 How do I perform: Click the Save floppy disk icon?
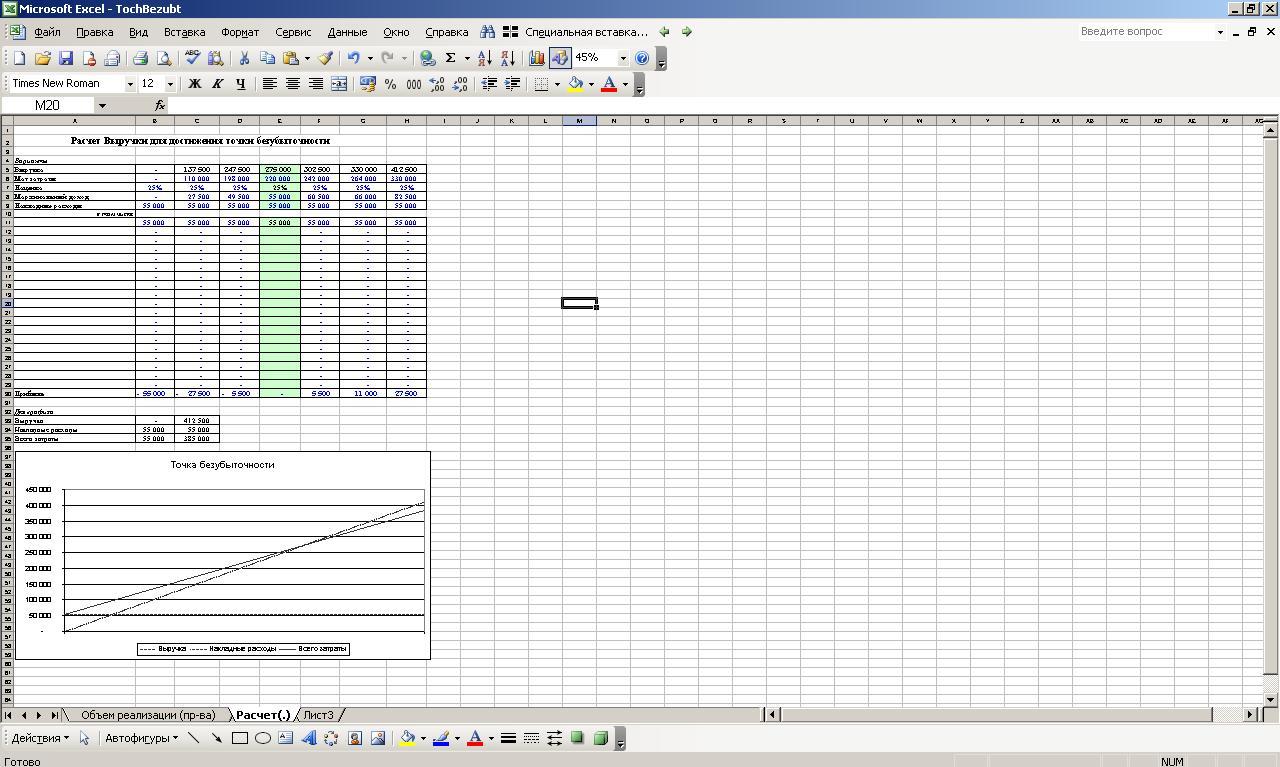coord(66,58)
